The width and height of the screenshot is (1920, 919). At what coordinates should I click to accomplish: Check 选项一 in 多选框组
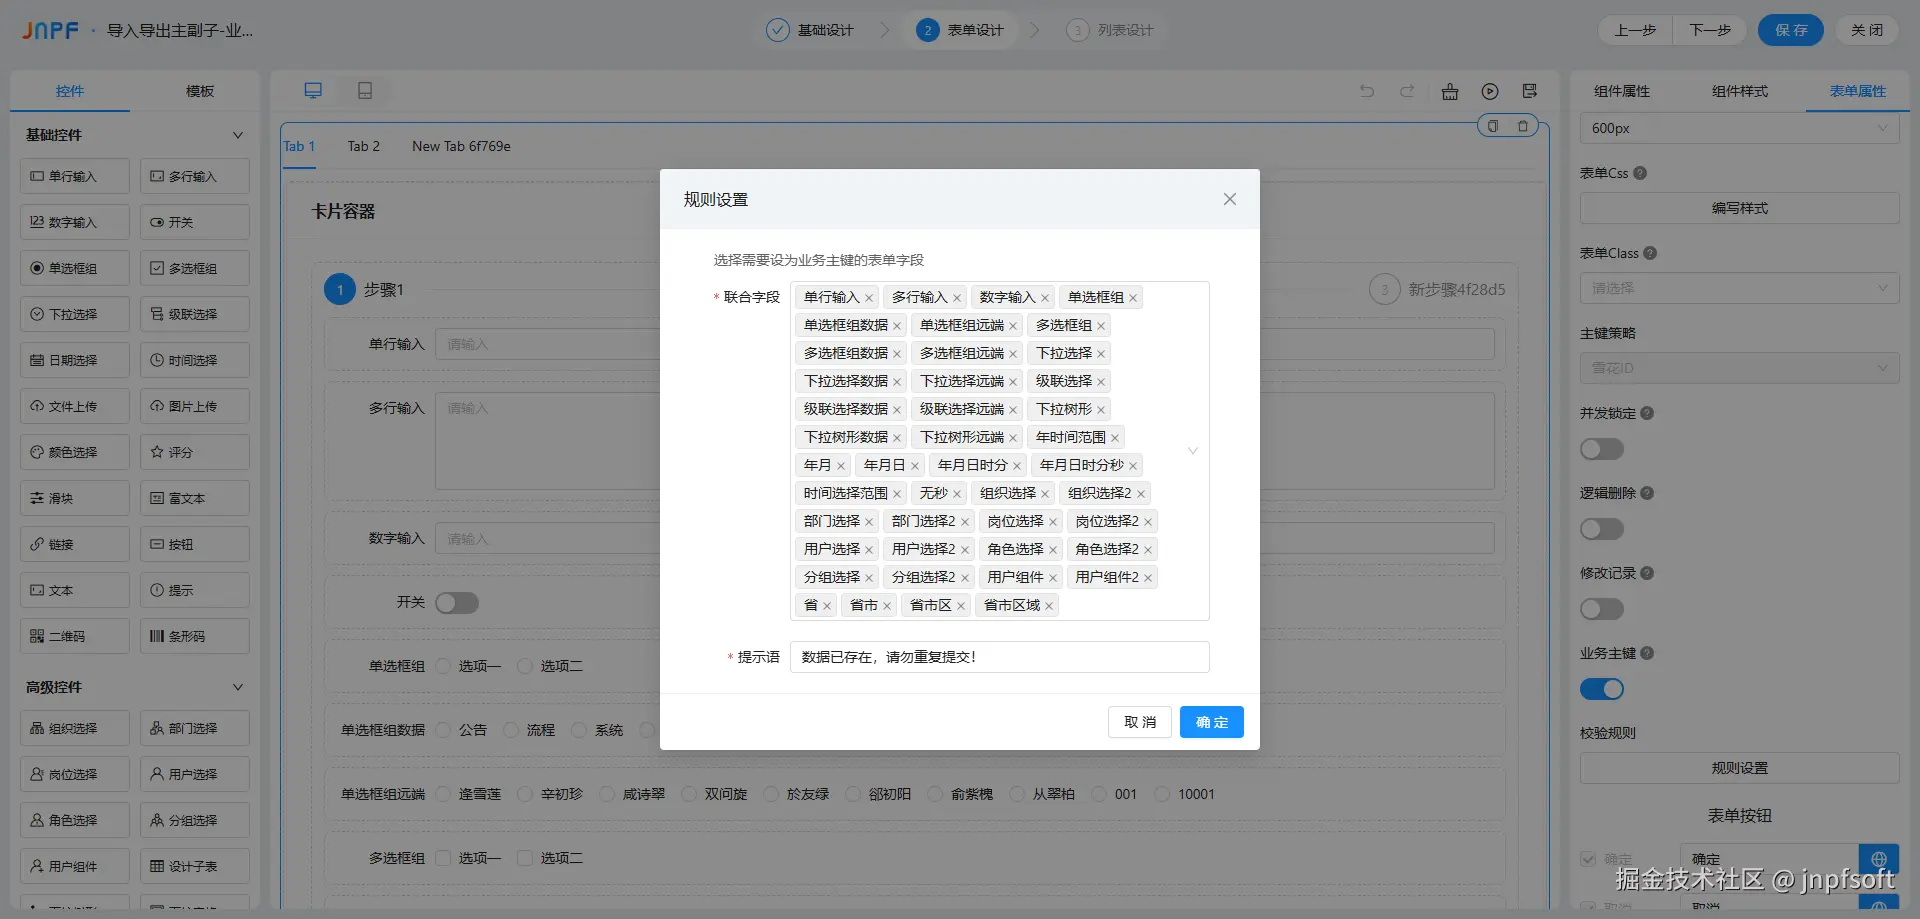point(444,858)
